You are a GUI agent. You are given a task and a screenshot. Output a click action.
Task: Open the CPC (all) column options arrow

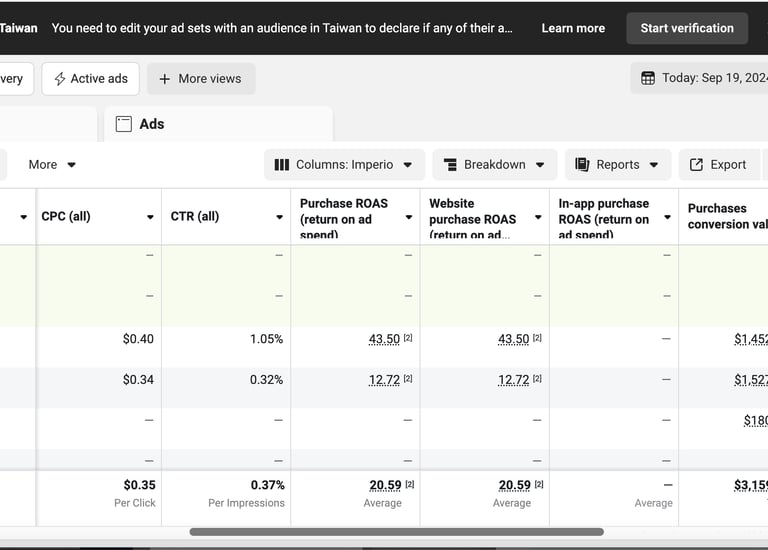[x=150, y=217]
